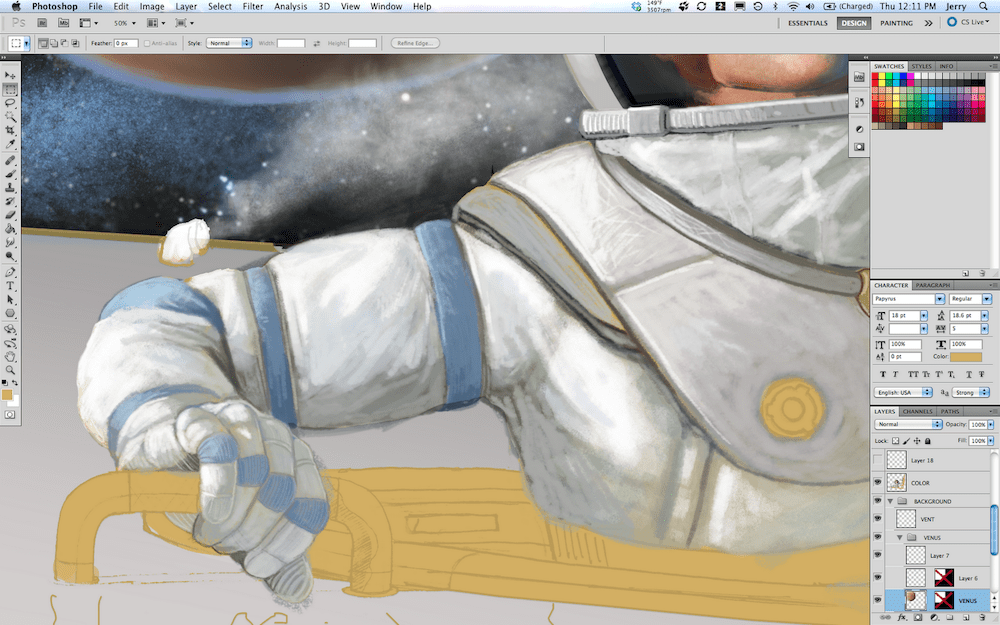Hide the selected VENUS layer
This screenshot has width=1000, height=625.
(x=878, y=600)
